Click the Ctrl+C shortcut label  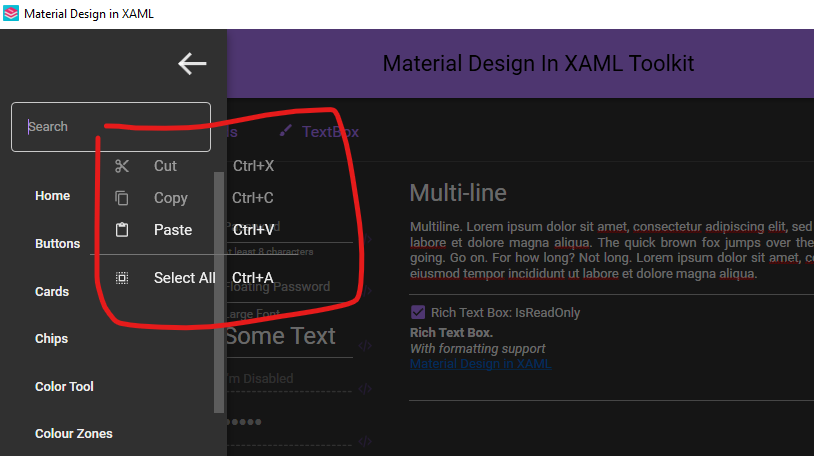253,198
